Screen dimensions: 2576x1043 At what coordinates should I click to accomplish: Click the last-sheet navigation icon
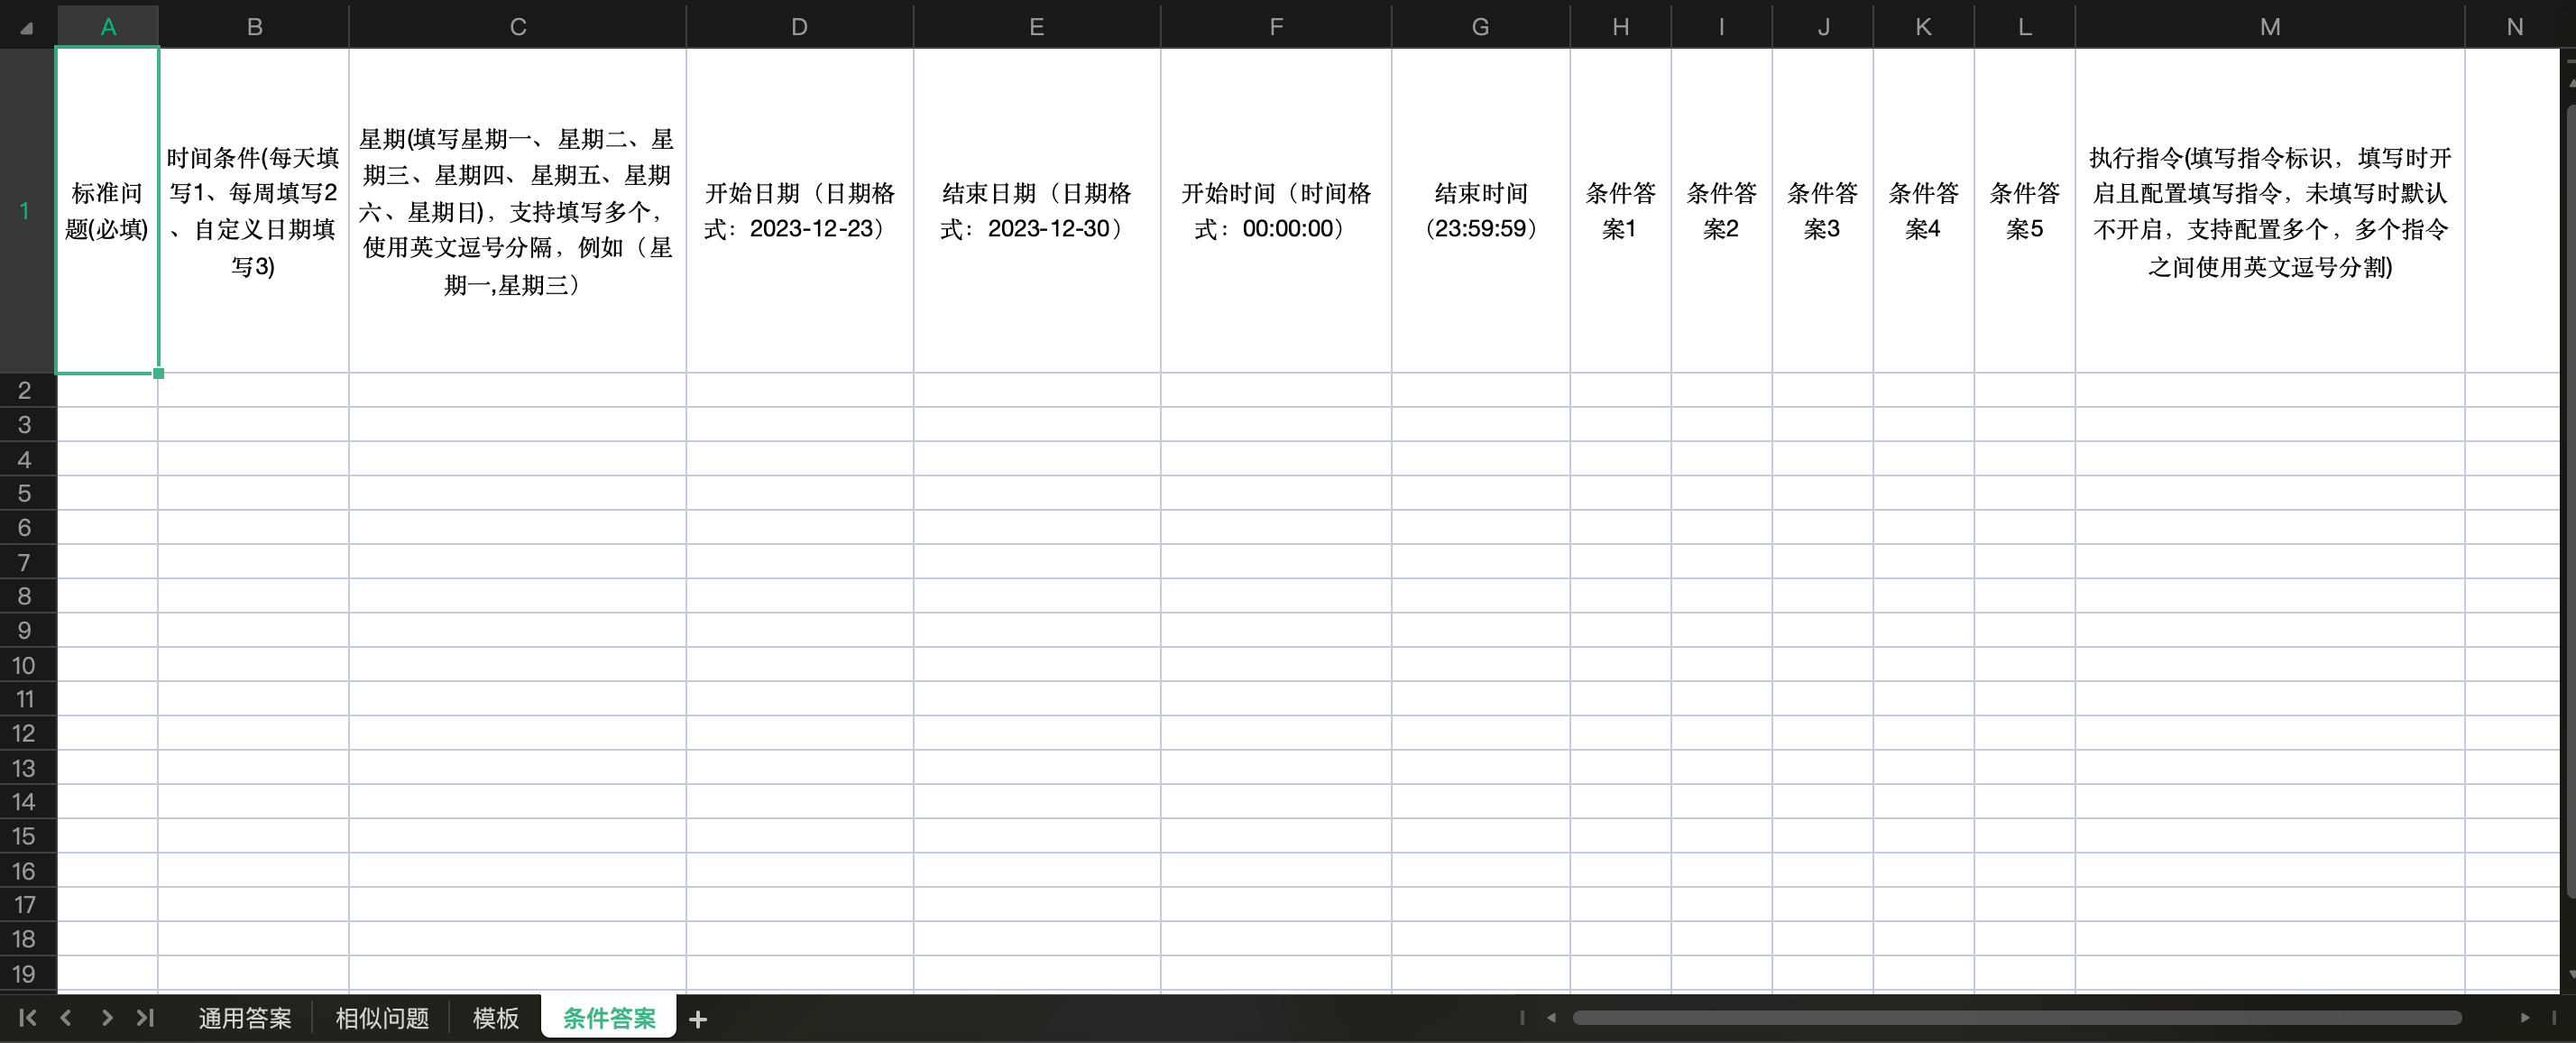coord(145,1017)
